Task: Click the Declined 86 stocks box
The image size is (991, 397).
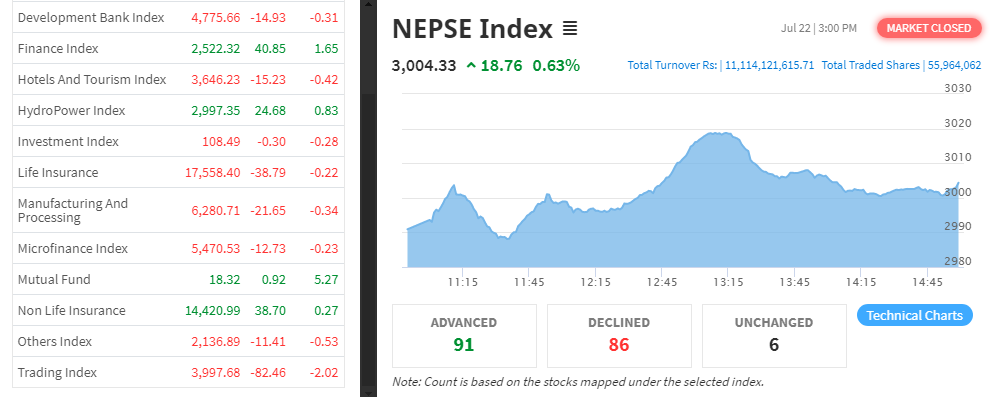Action: tap(619, 336)
